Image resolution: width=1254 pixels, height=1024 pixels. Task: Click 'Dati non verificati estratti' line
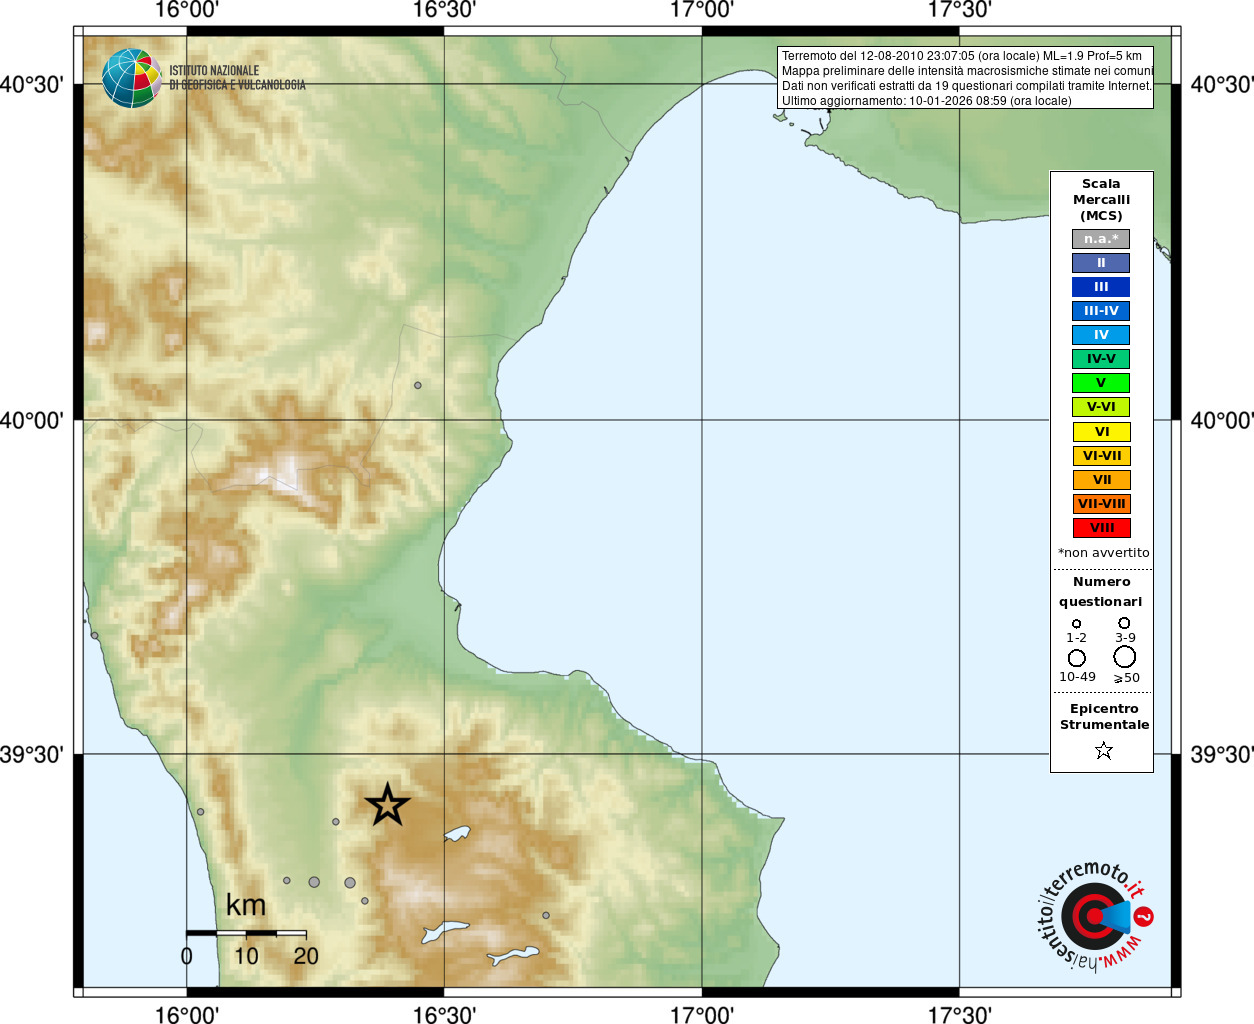pos(966,86)
